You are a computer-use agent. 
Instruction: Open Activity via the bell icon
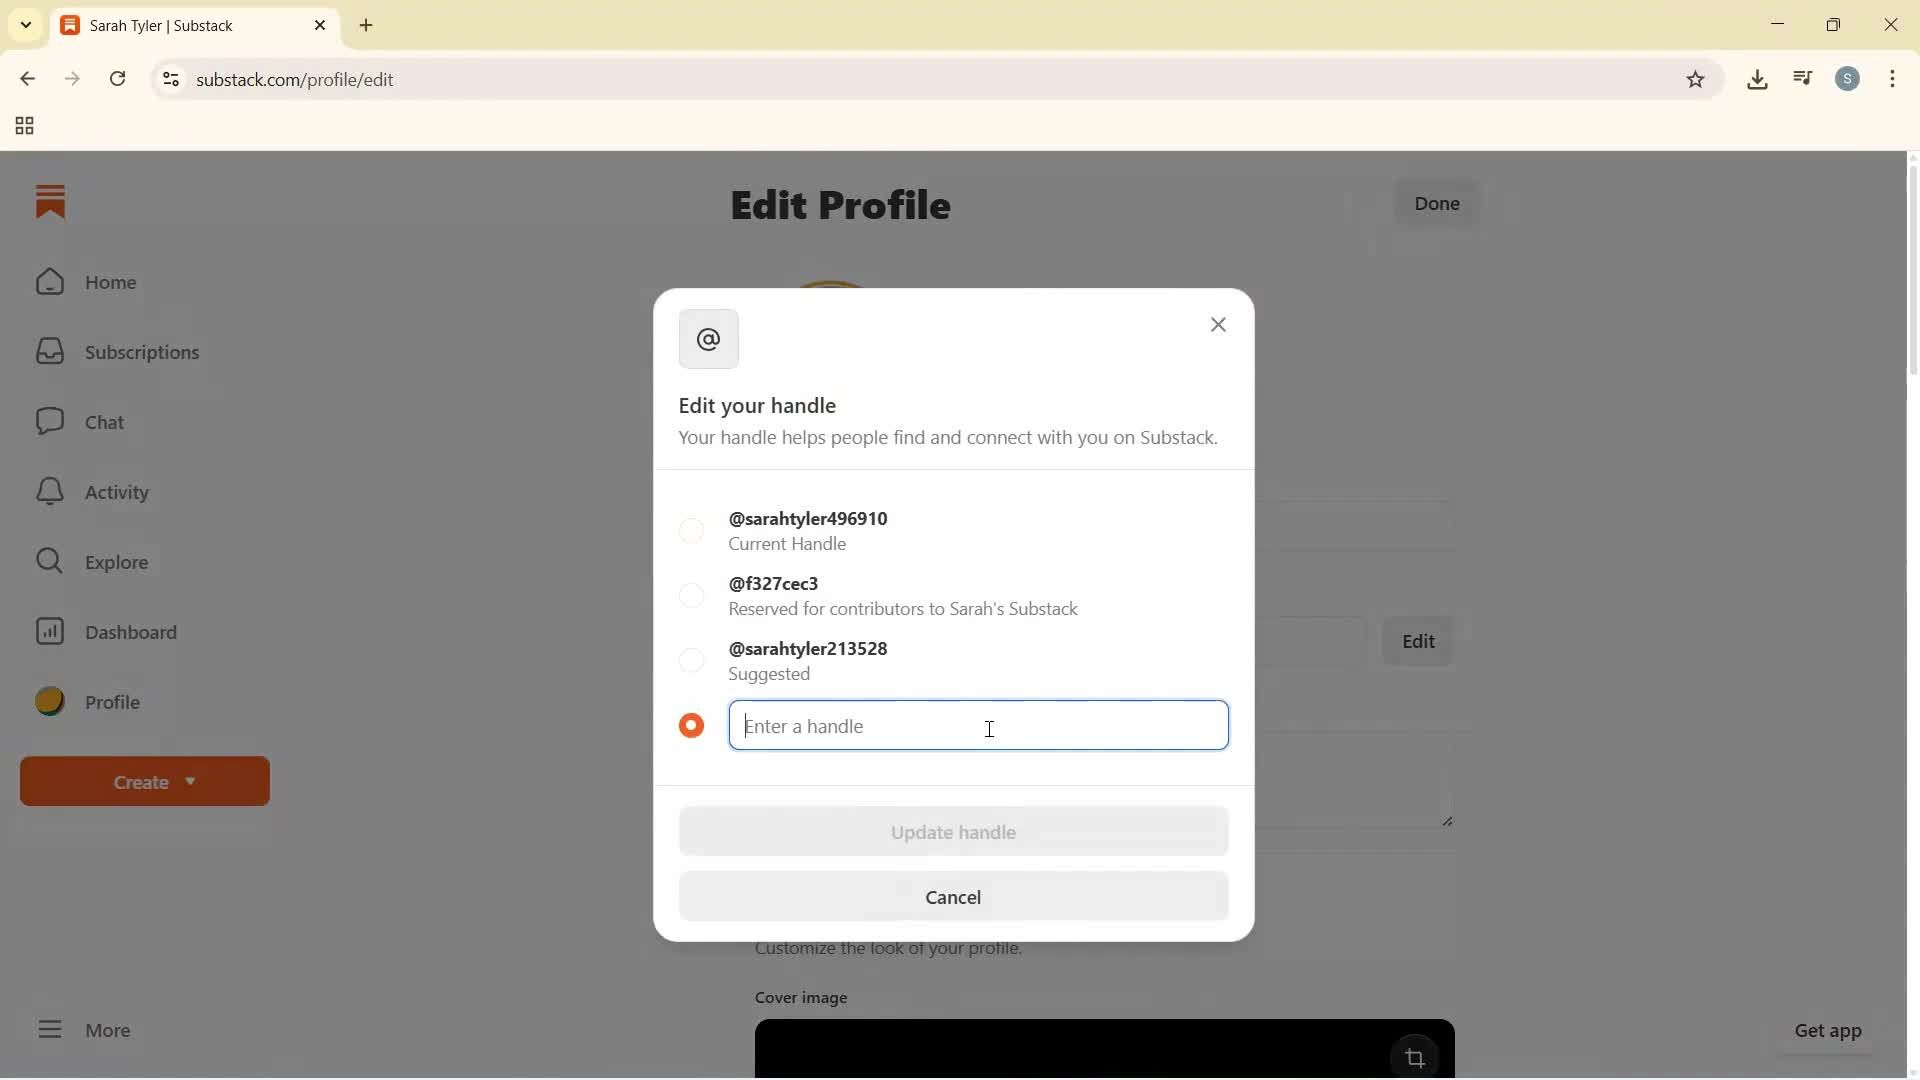point(49,491)
